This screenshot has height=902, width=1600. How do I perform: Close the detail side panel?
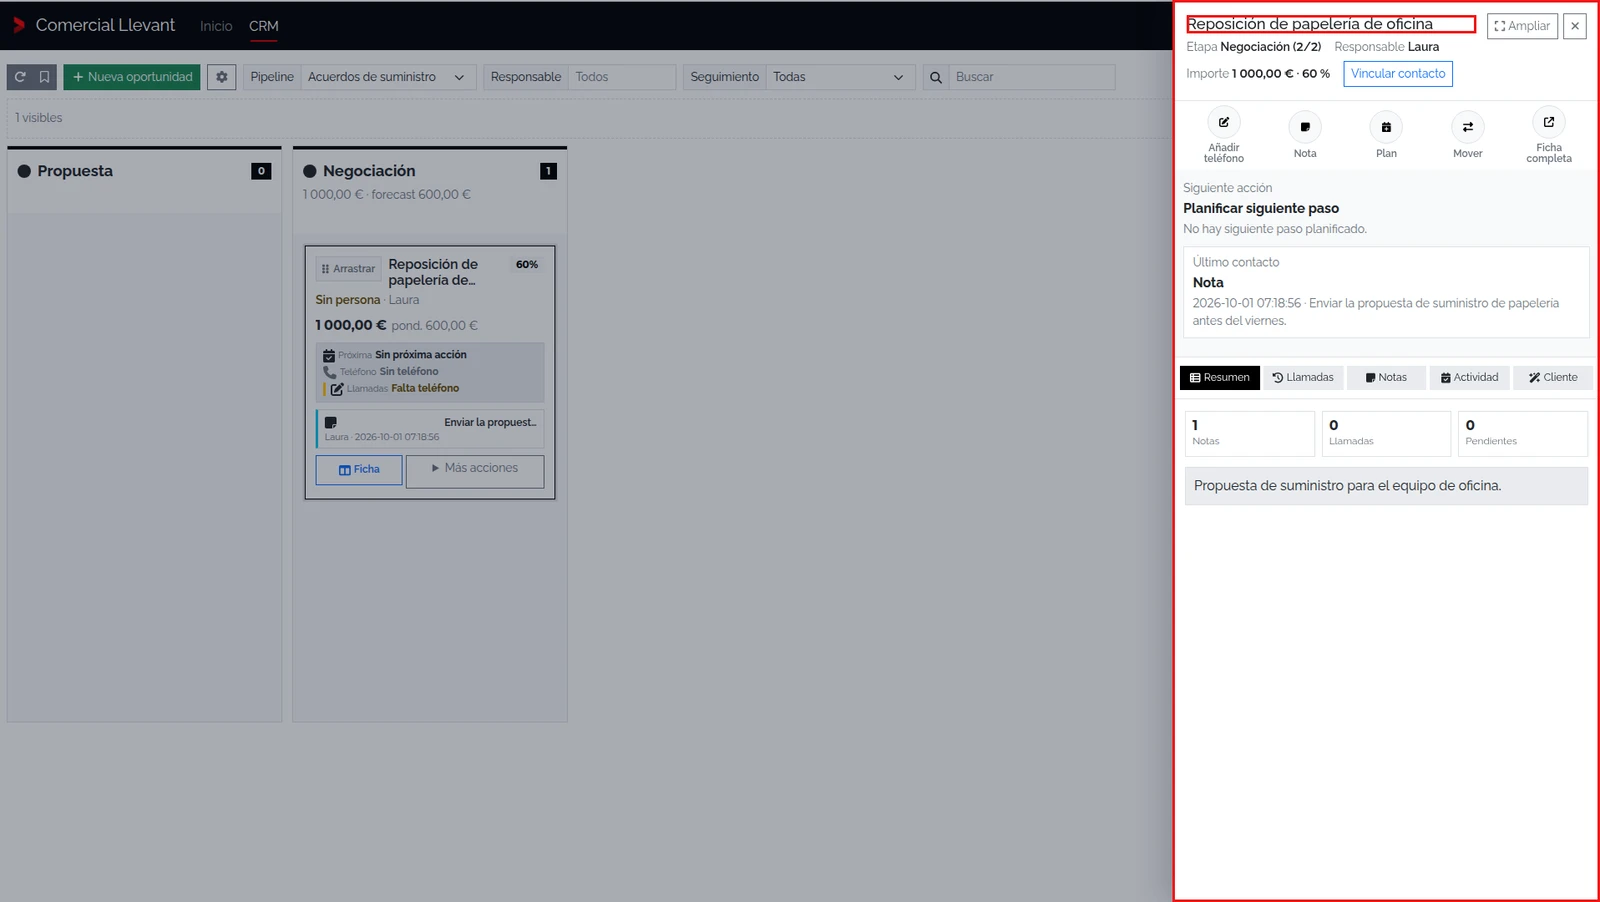pos(1575,26)
